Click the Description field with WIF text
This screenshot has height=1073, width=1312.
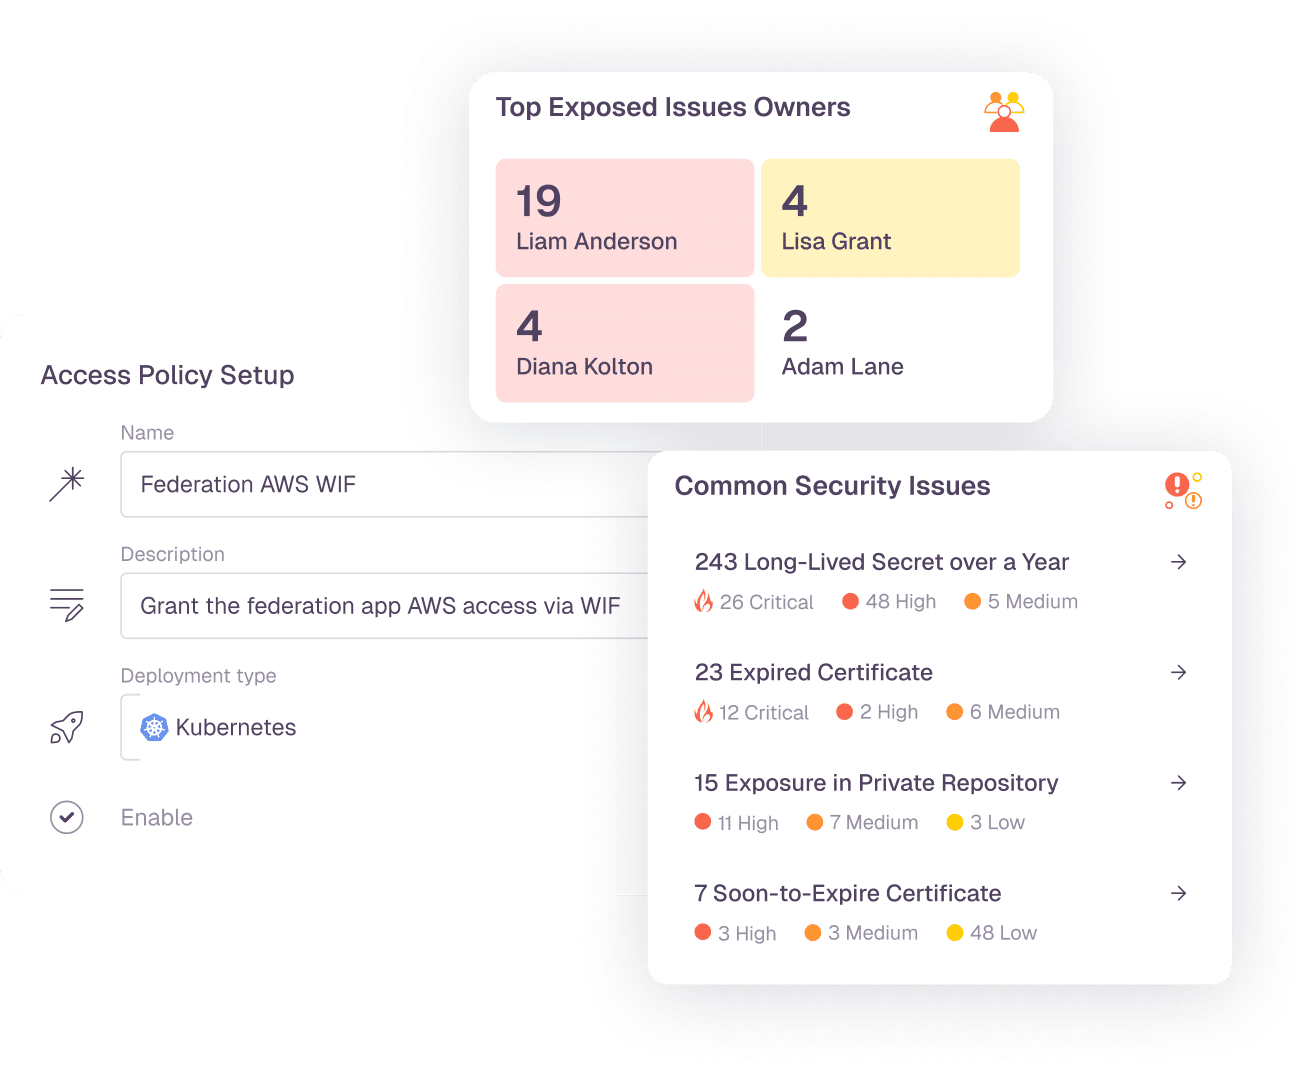pyautogui.click(x=385, y=605)
